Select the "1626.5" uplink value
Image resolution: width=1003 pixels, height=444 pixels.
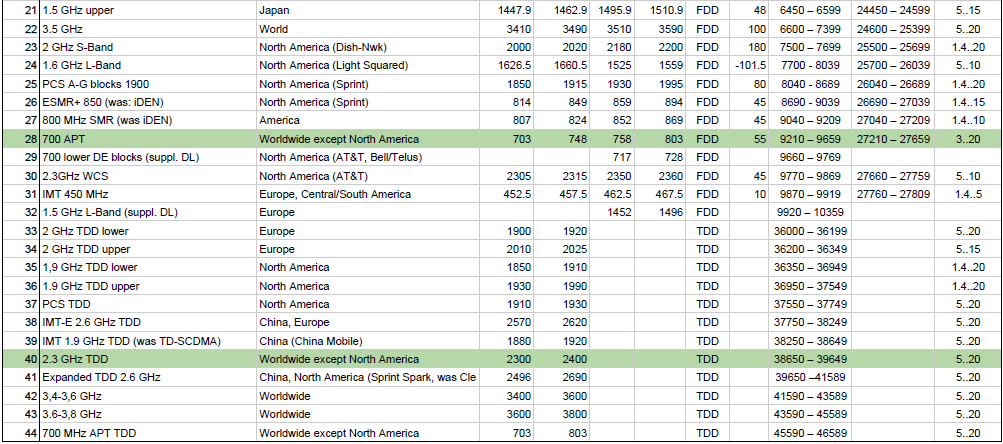click(x=515, y=65)
